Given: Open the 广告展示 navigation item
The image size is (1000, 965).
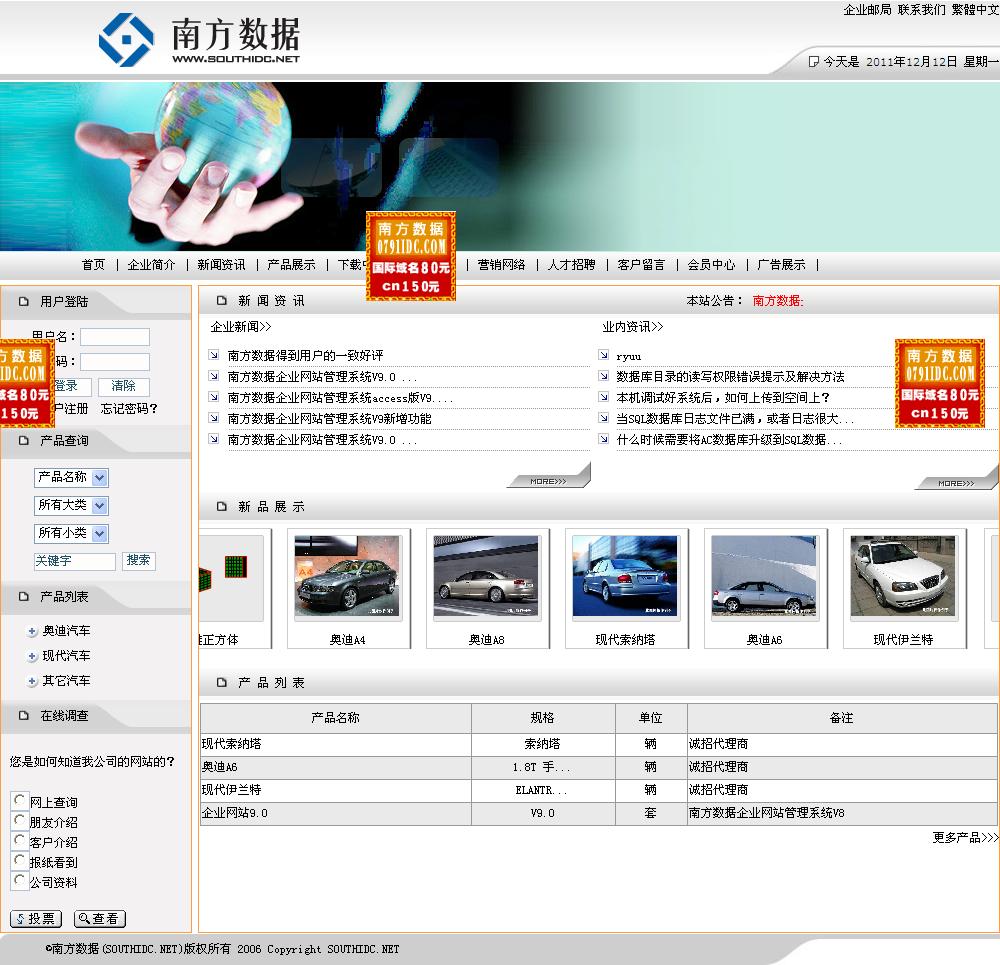Looking at the screenshot, I should (782, 265).
